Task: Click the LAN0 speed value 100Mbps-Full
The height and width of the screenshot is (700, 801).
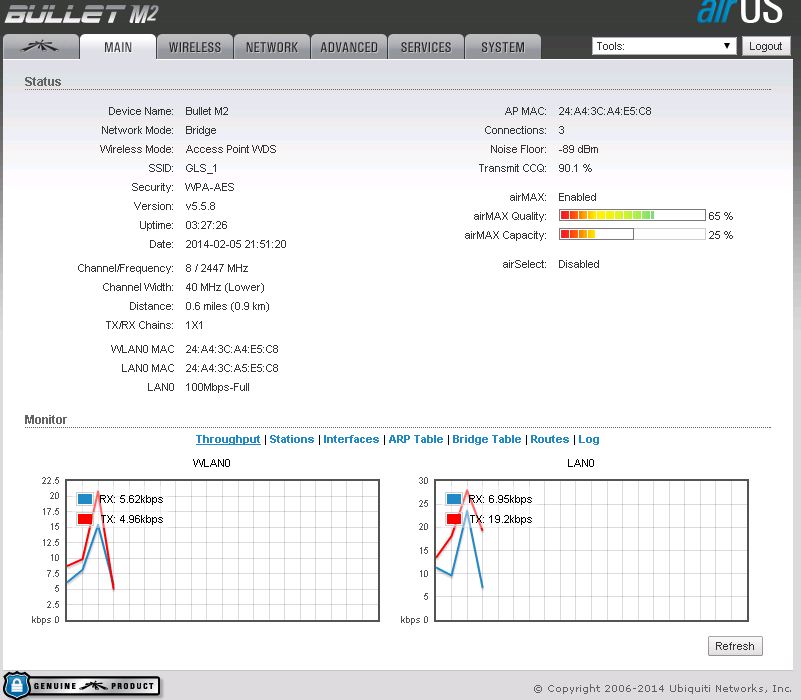Action: (x=217, y=387)
